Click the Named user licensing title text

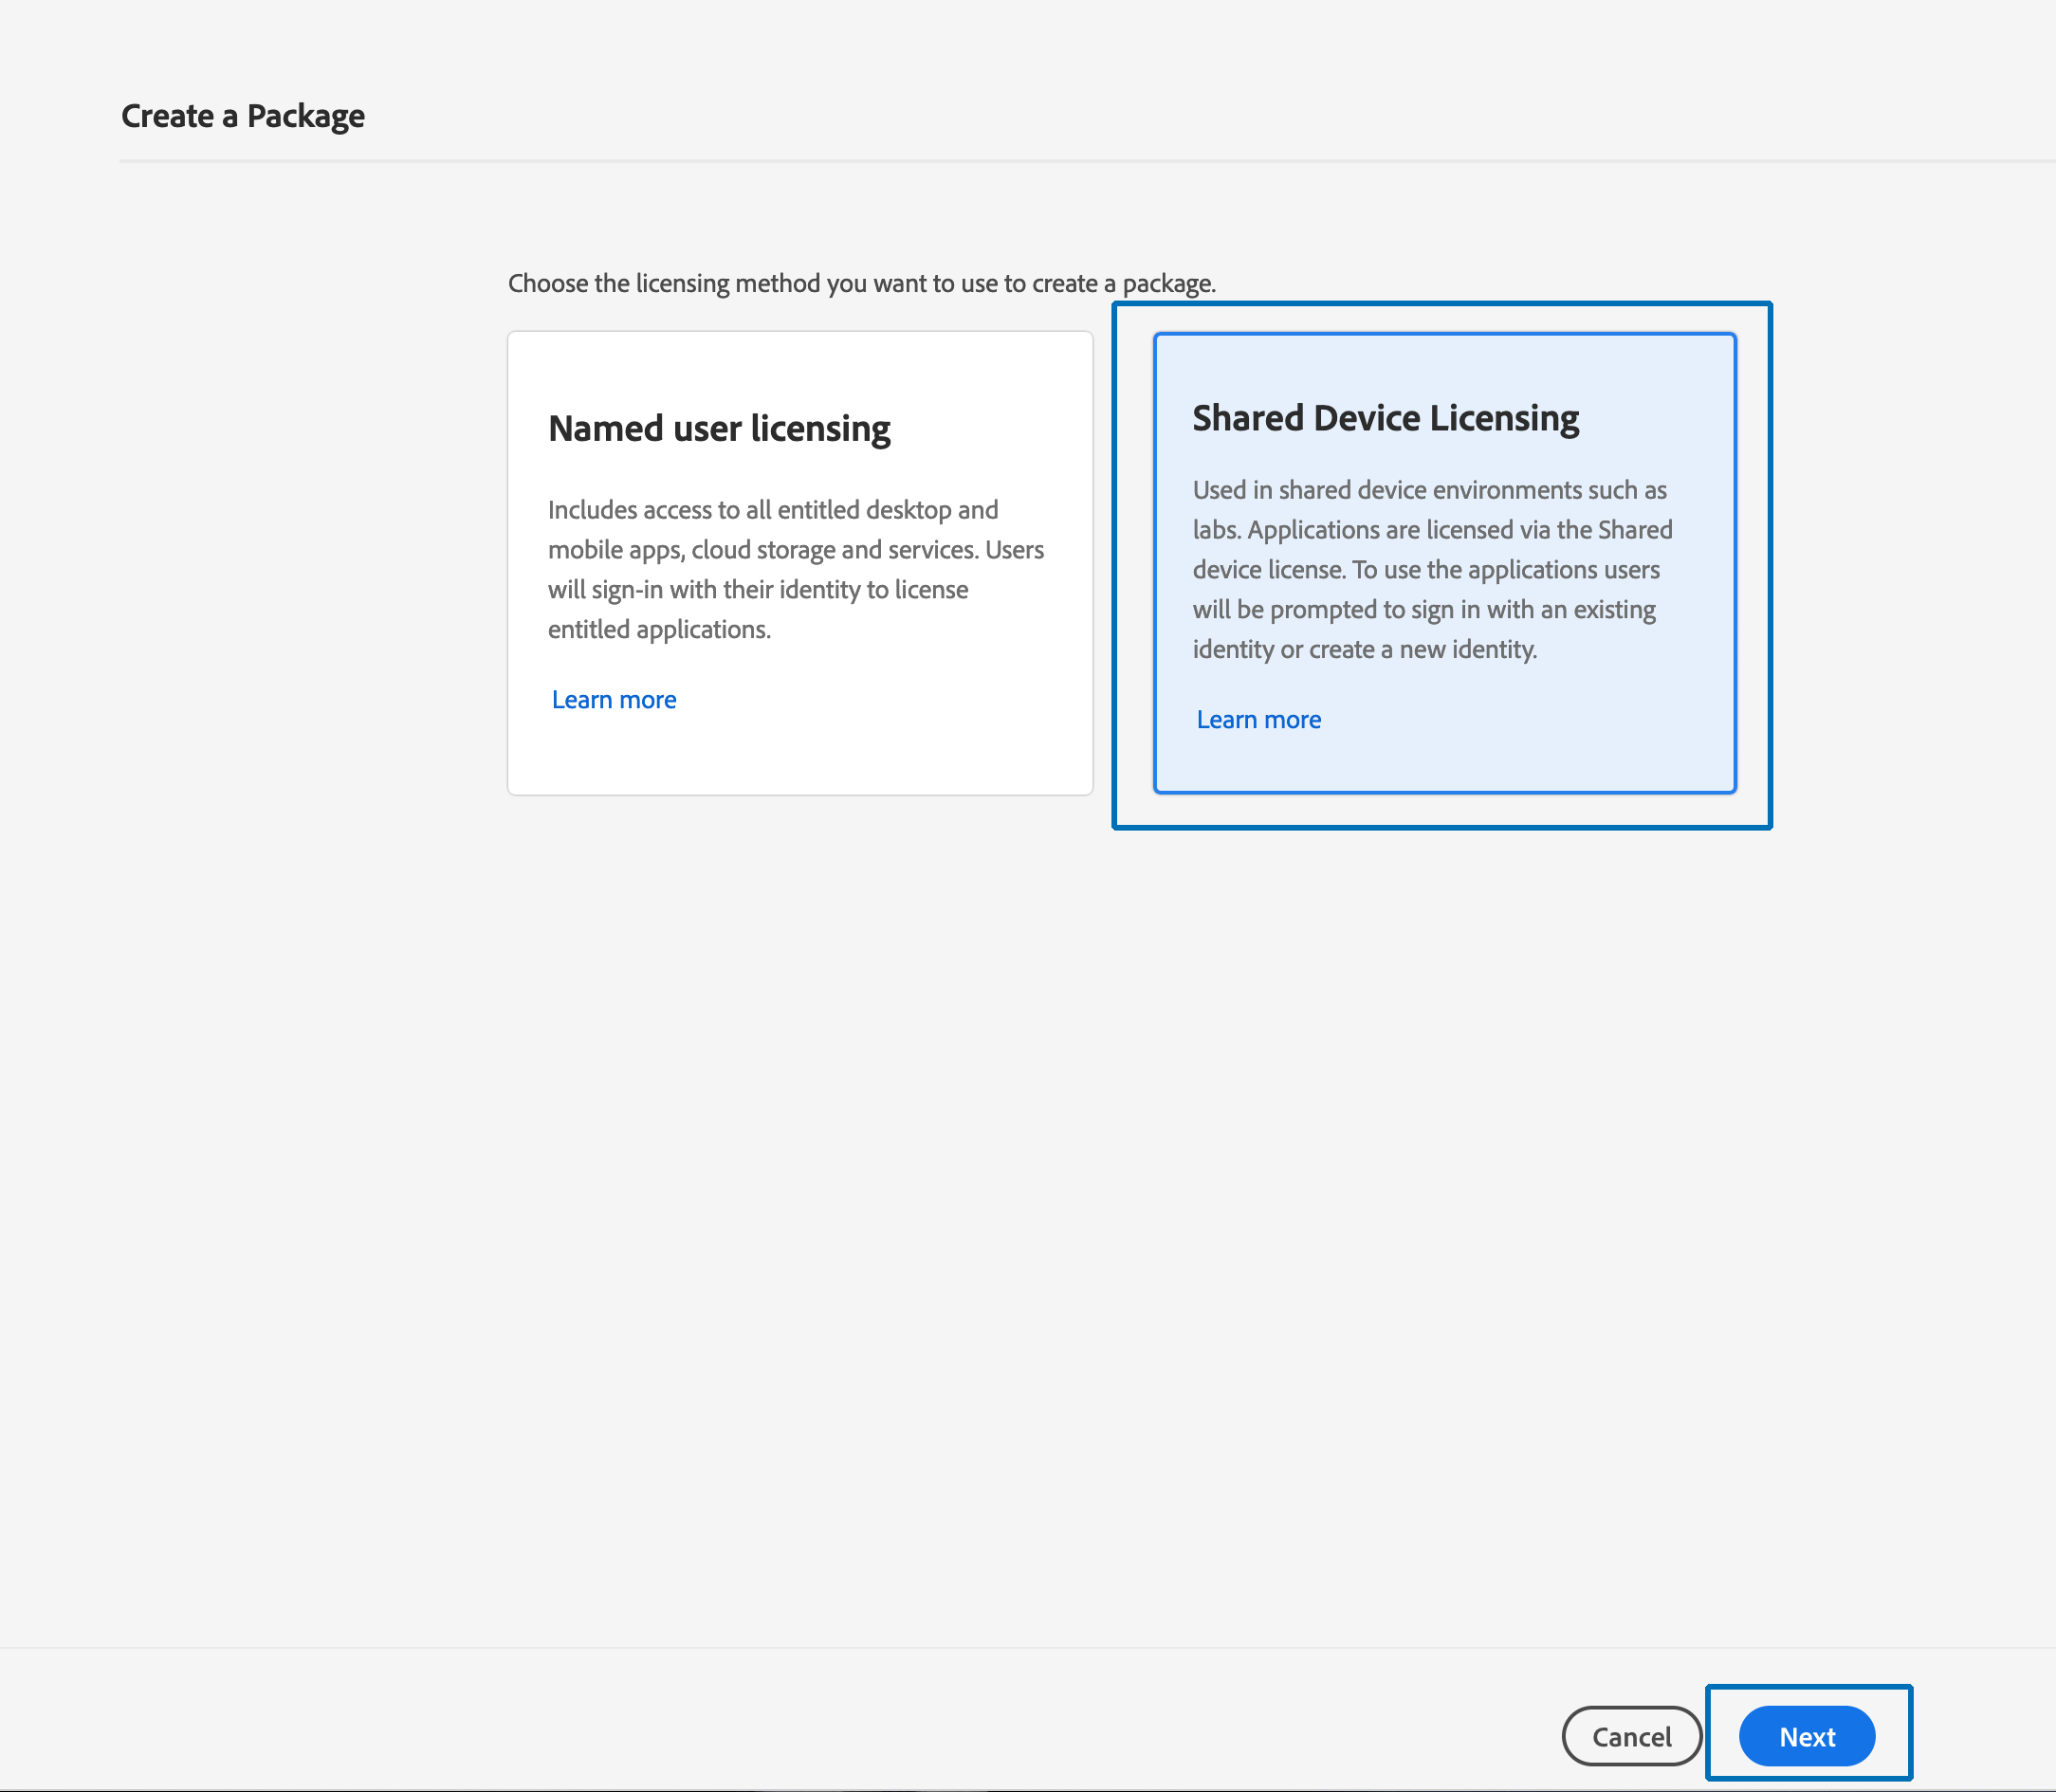[x=719, y=428]
